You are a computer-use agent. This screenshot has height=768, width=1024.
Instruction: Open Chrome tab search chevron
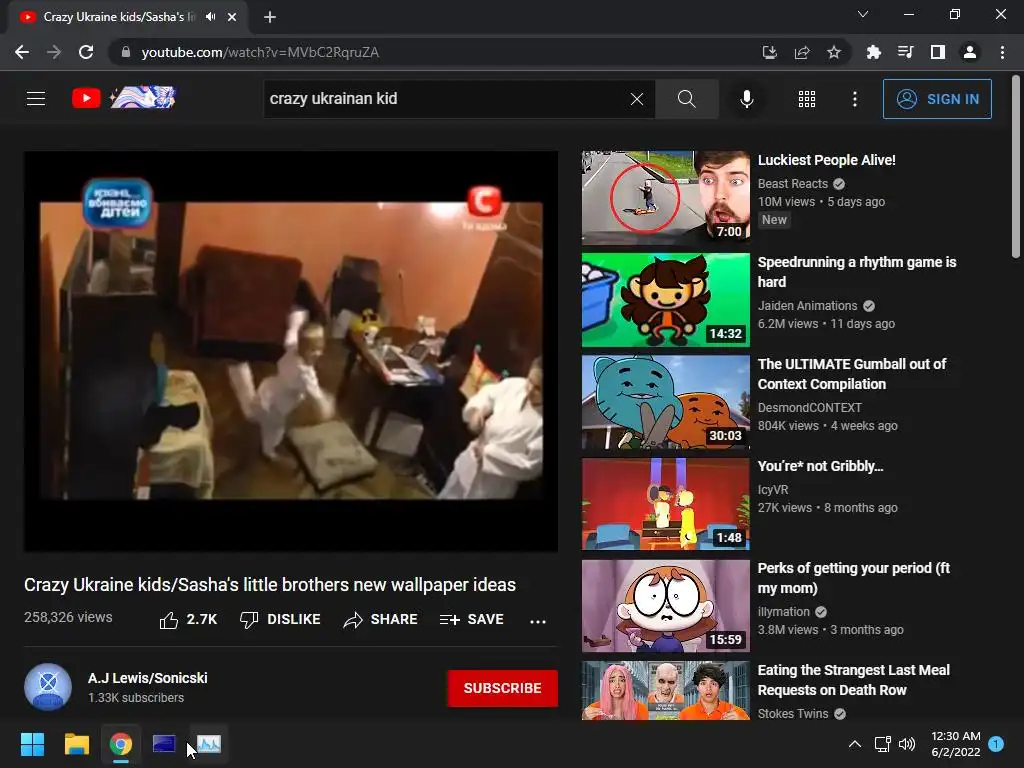click(x=863, y=14)
